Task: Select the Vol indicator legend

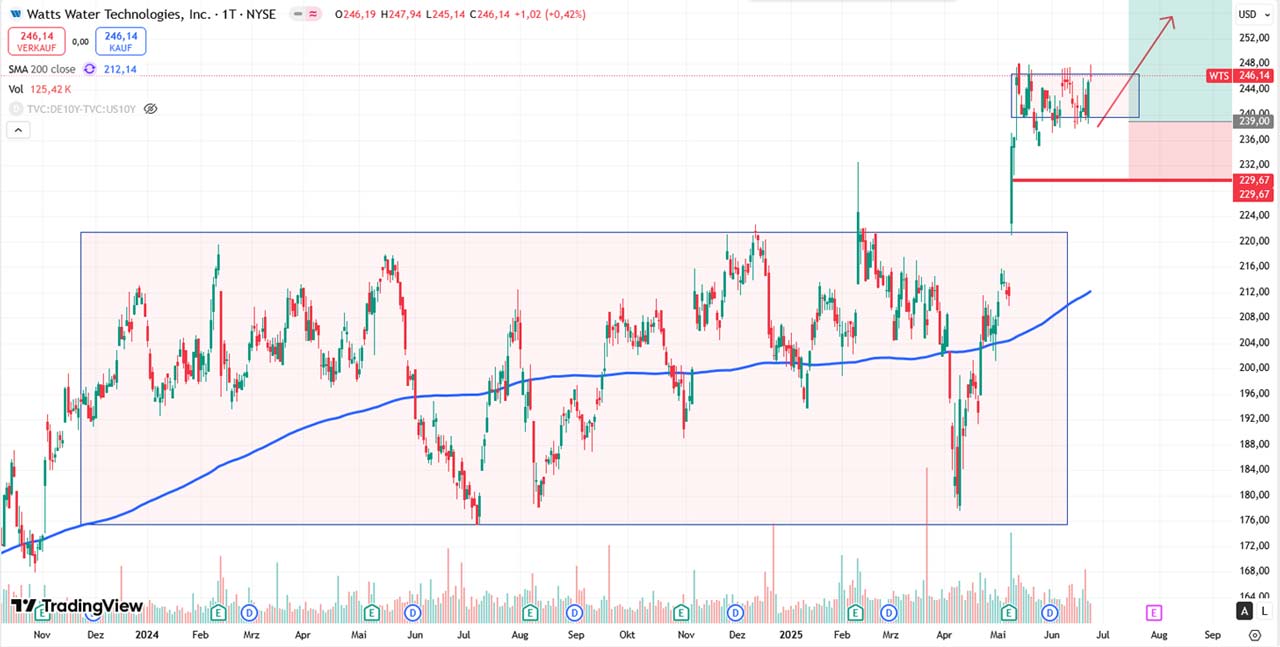Action: 15,89
